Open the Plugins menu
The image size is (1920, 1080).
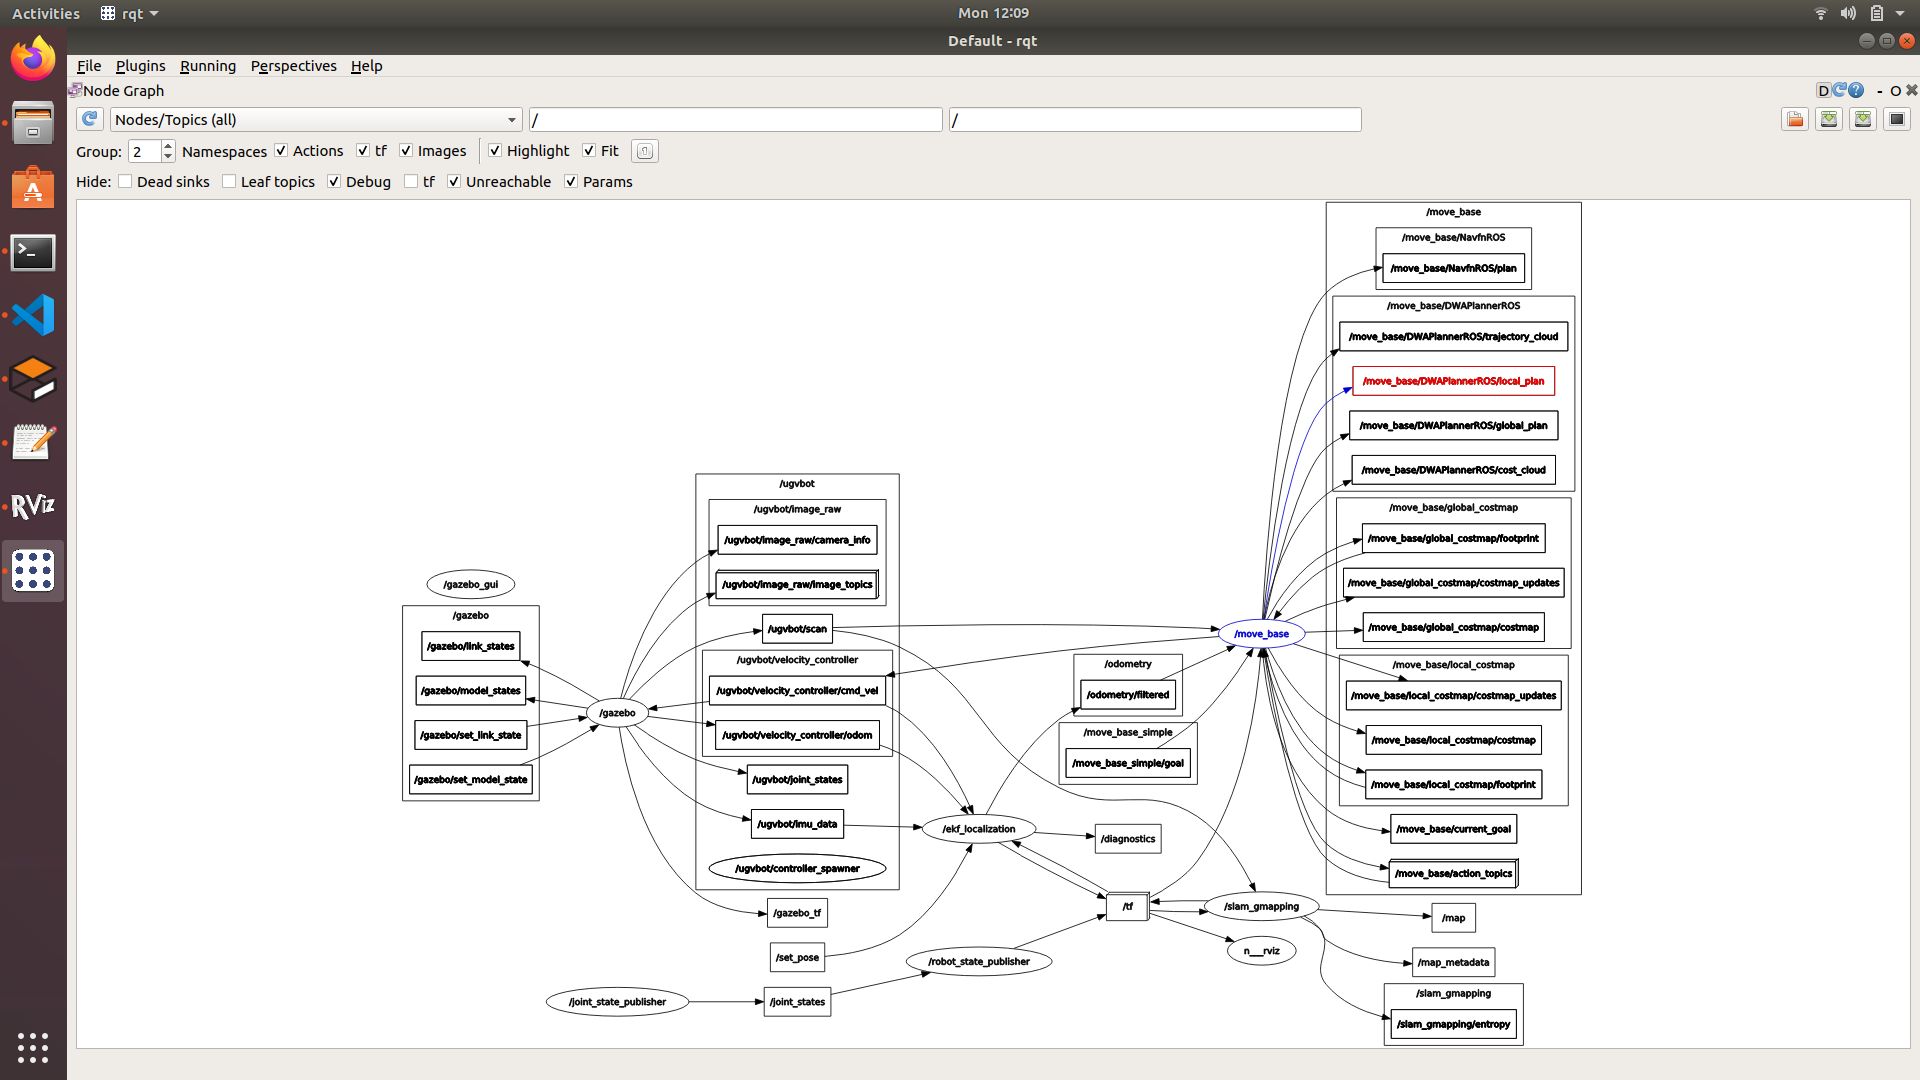click(140, 66)
